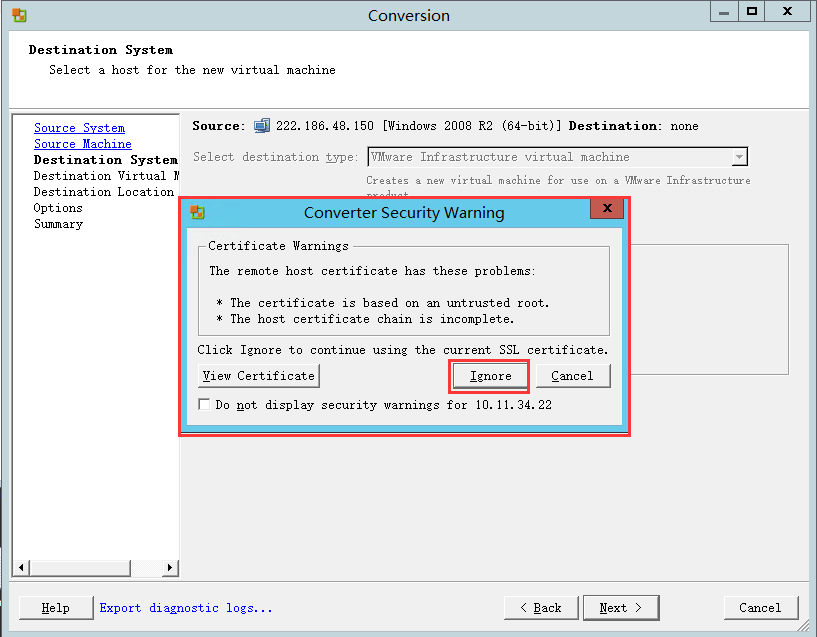
Task: Select the Summary step in the sidebar
Action: (58, 224)
